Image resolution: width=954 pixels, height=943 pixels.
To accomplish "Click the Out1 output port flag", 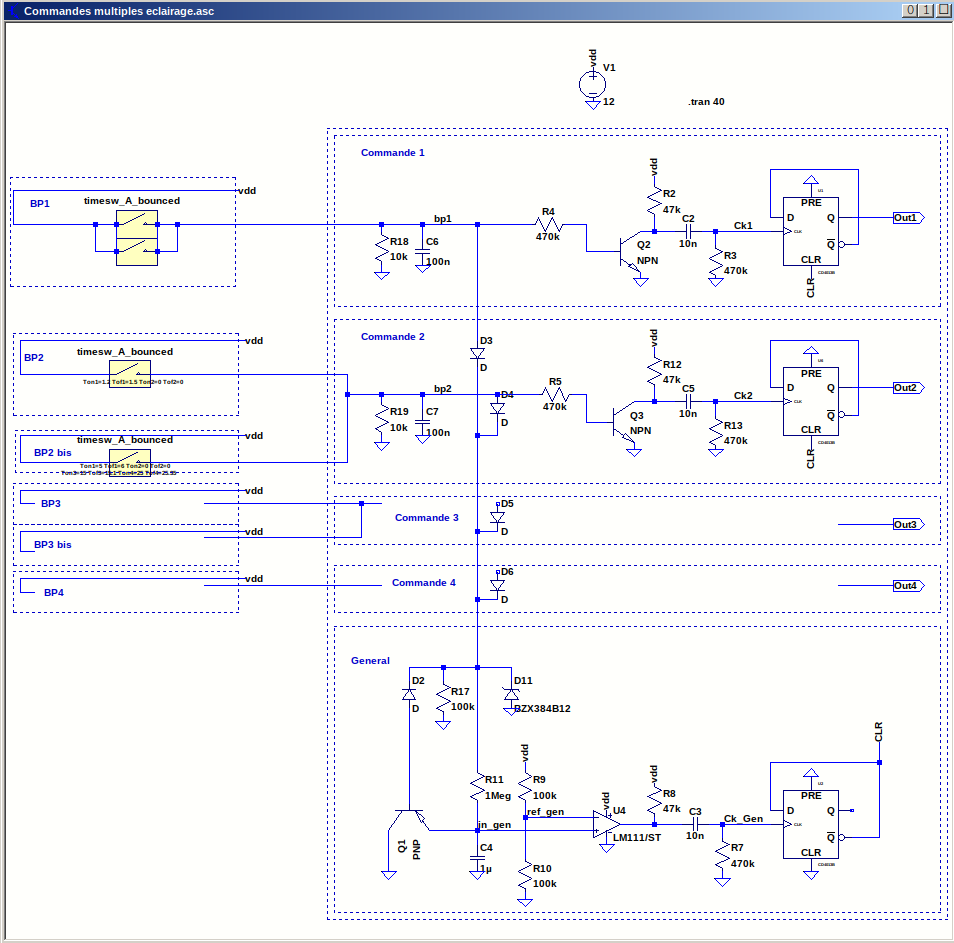I will [x=908, y=218].
